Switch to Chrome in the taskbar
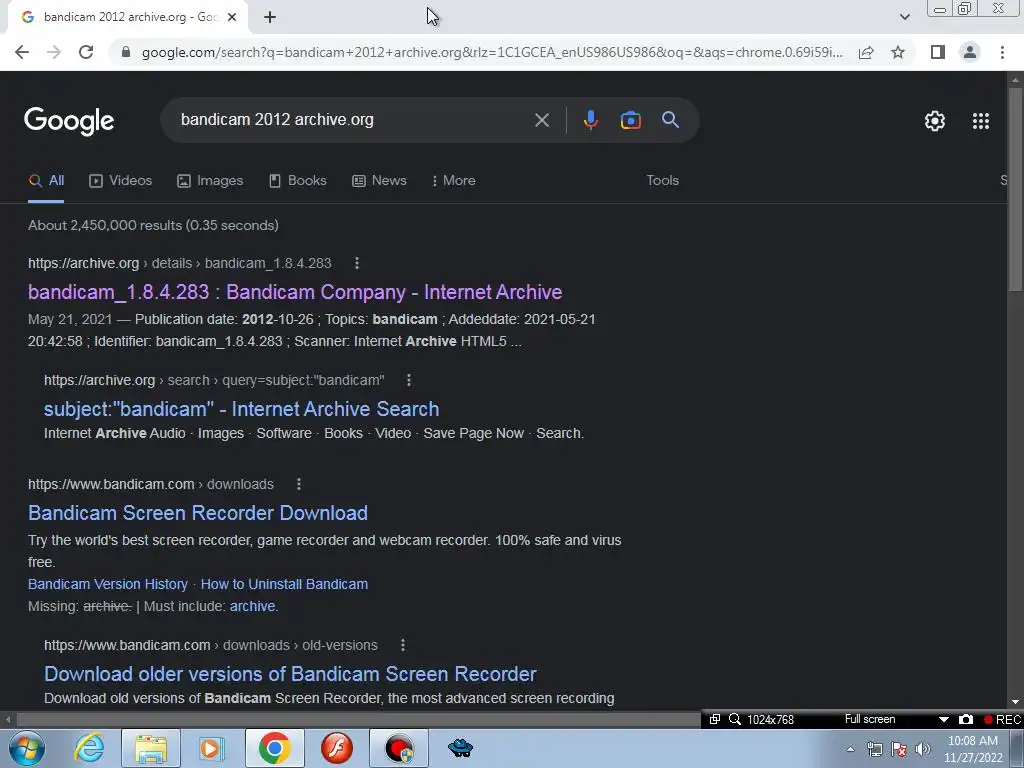The width and height of the screenshot is (1024, 768). pyautogui.click(x=274, y=748)
